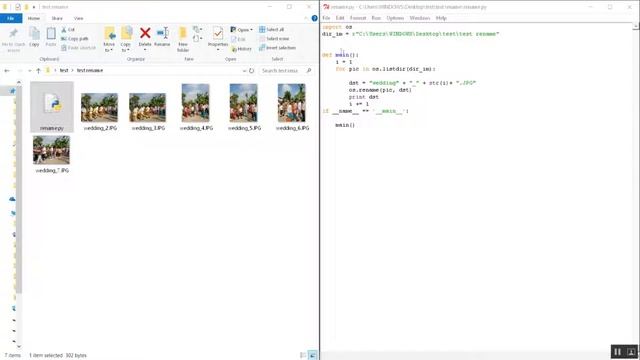Image resolution: width=640 pixels, height=360 pixels.
Task: Select the wedding_4.JPG thumbnail
Action: click(x=196, y=103)
